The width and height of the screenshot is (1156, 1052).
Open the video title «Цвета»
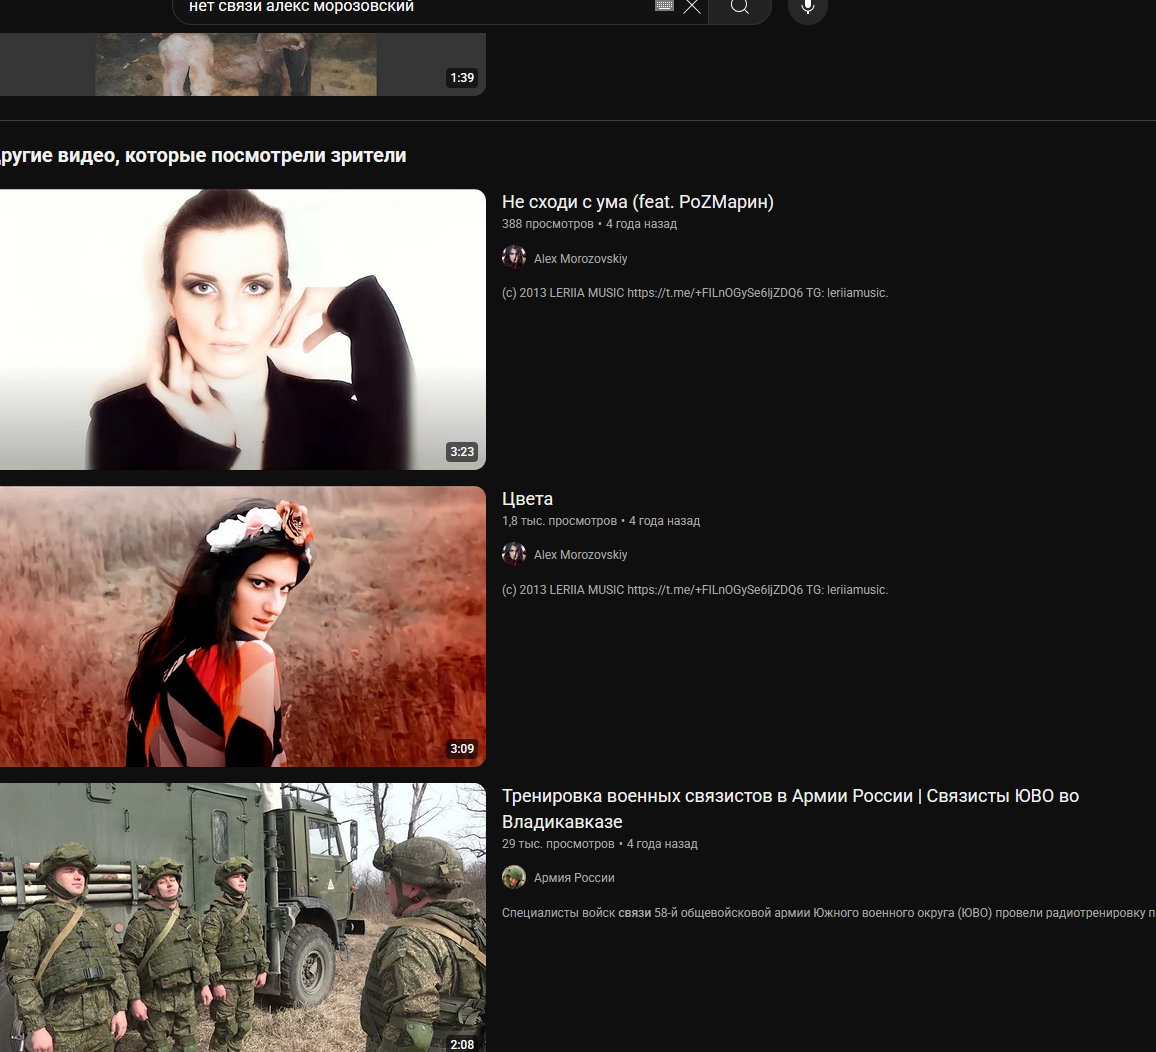coord(527,499)
